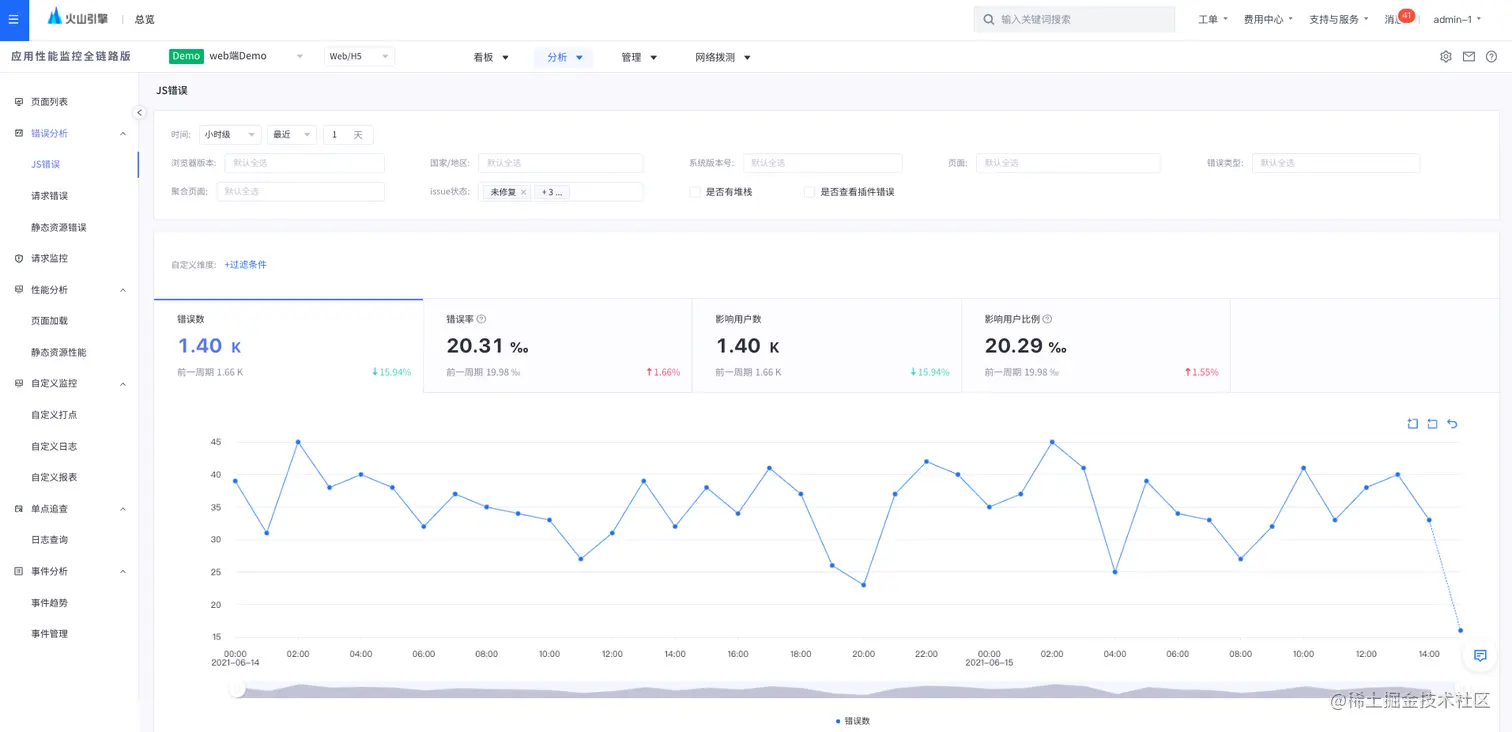This screenshot has width=1512, height=732.
Task: Focus the keyword search box
Action: pos(1074,19)
